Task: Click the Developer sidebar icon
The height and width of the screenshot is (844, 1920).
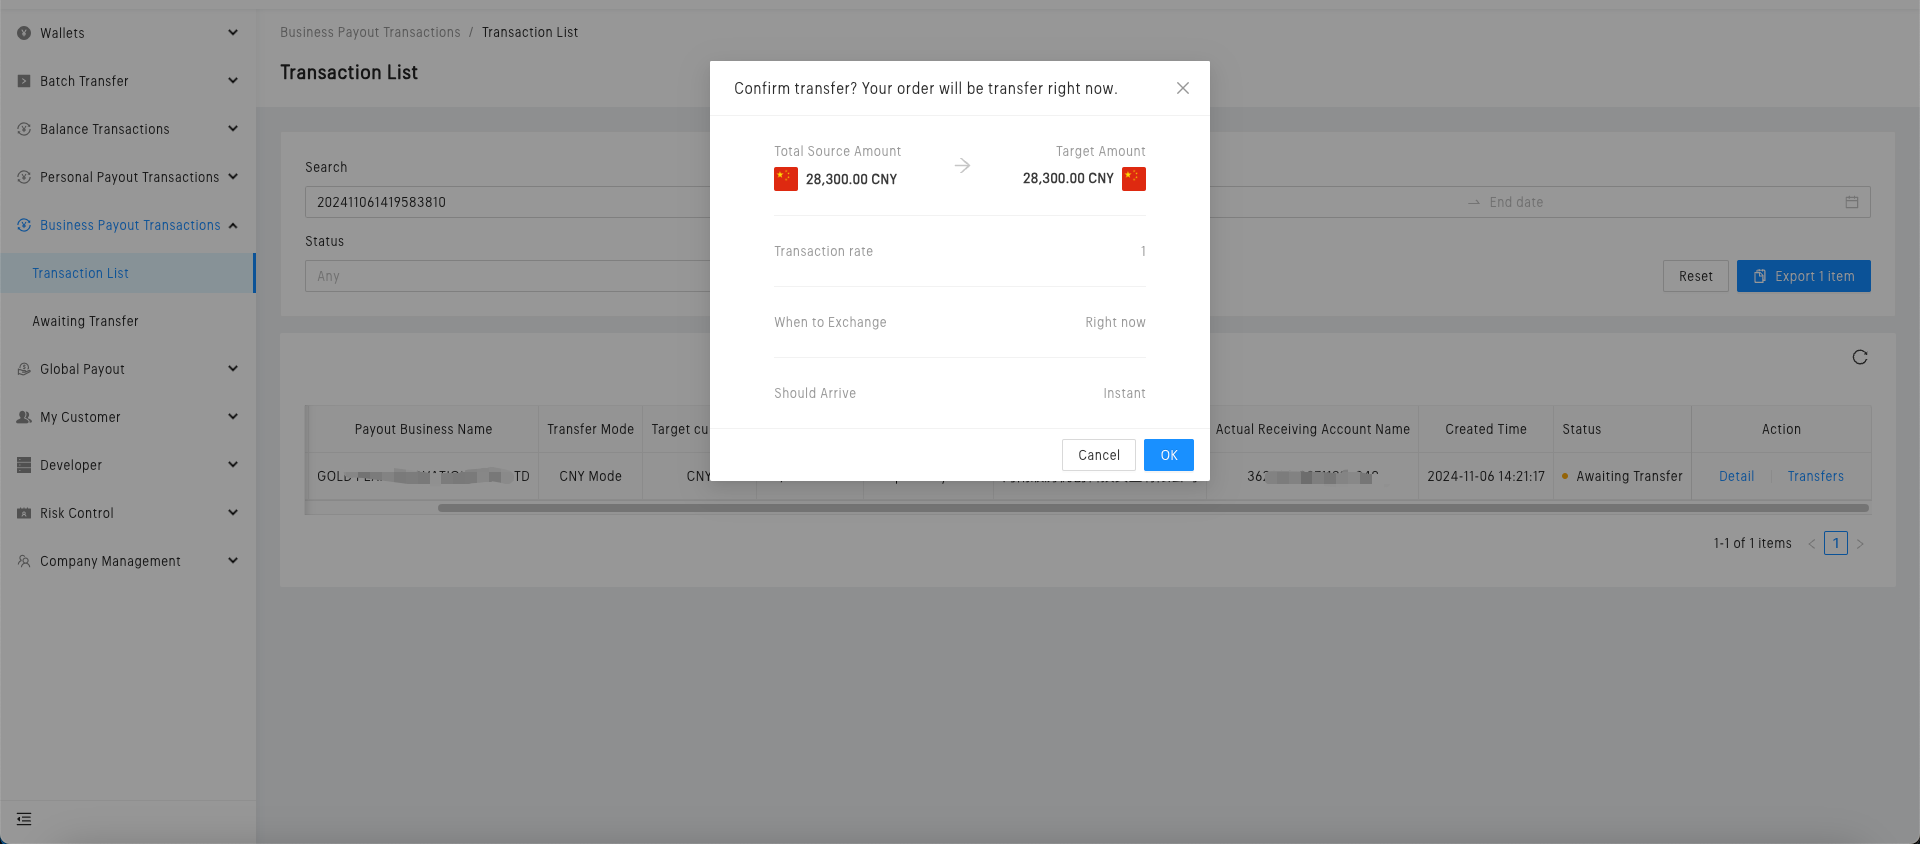Action: 24,465
